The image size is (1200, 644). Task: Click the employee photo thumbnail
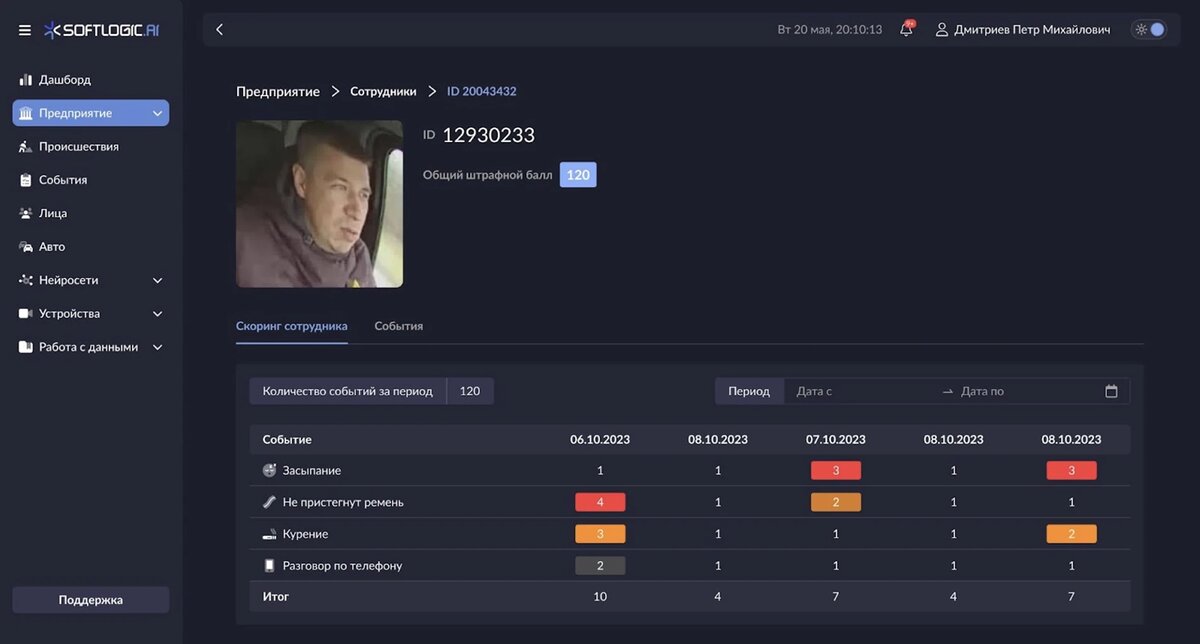point(320,204)
